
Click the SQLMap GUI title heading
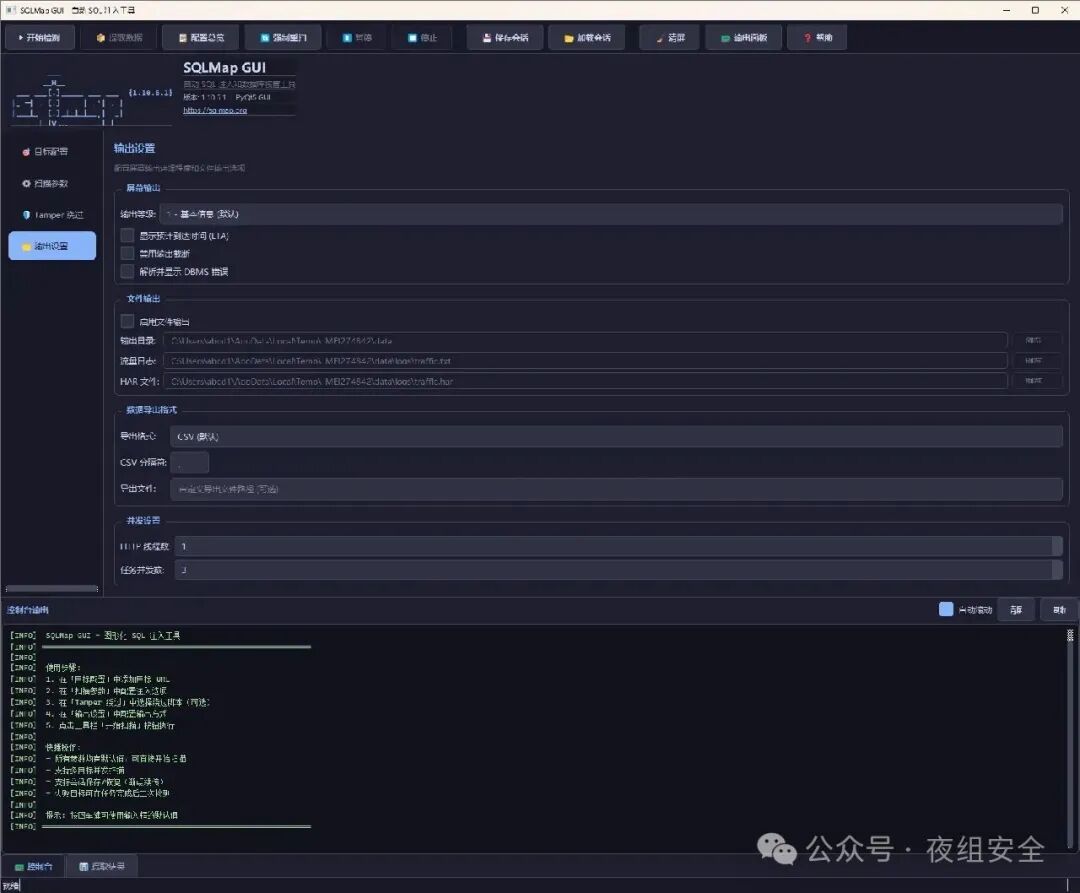point(225,67)
